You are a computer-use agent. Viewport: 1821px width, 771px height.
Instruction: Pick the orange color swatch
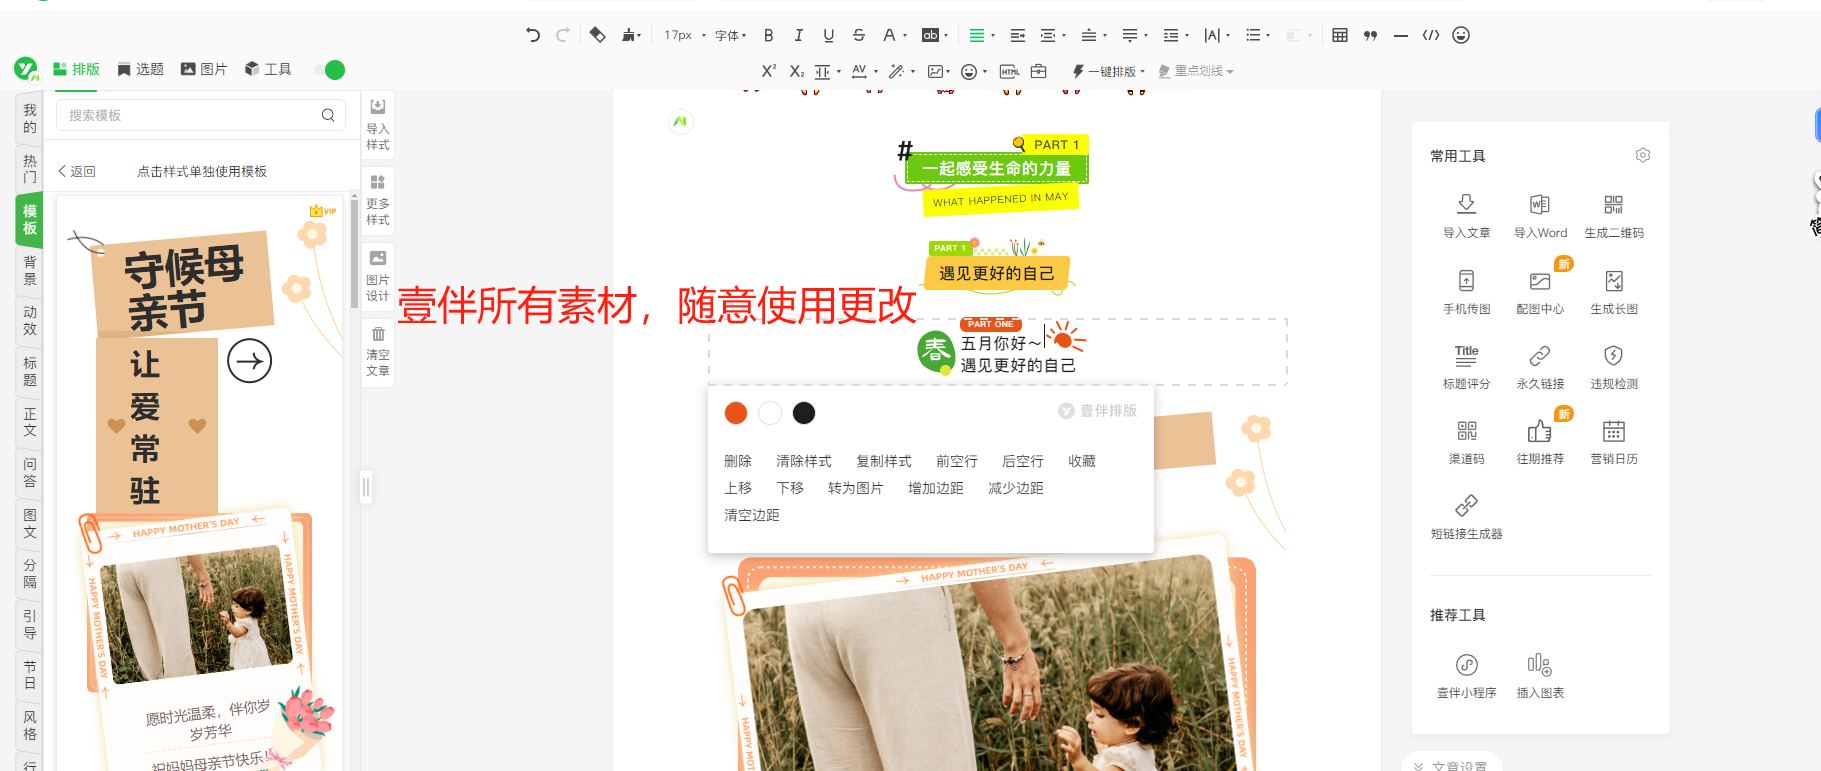(736, 413)
